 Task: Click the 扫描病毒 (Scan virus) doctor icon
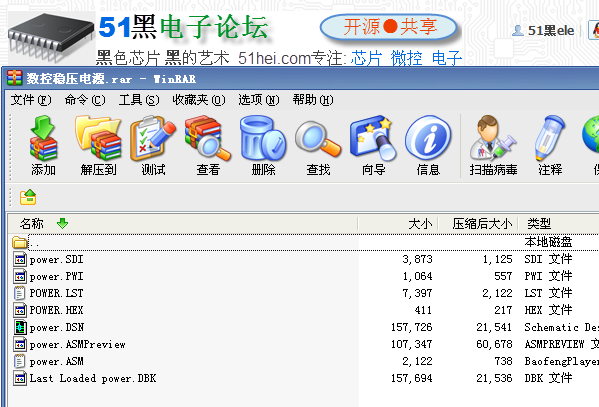click(x=493, y=138)
